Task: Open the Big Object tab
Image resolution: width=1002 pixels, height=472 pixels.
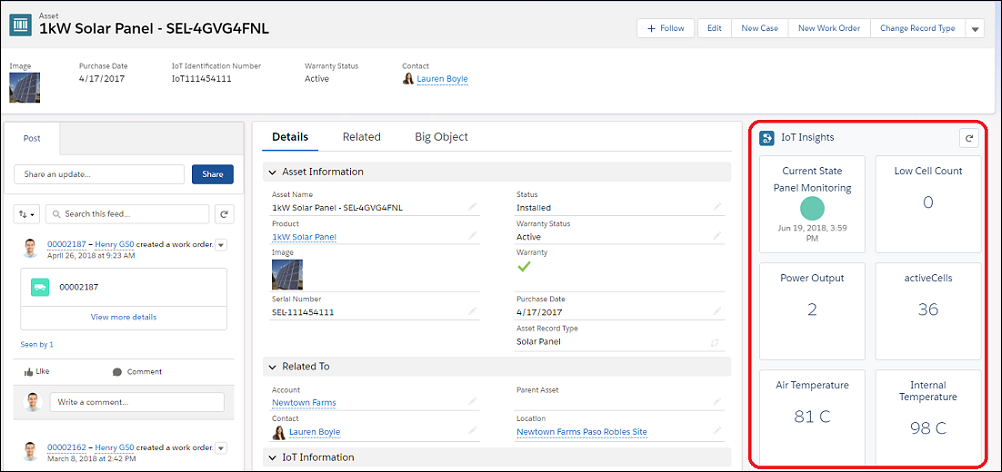Action: pyautogui.click(x=441, y=137)
